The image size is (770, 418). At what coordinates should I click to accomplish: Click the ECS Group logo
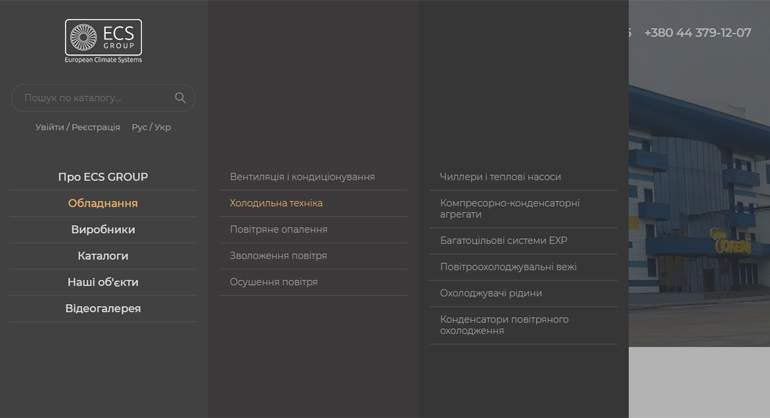pyautogui.click(x=103, y=41)
